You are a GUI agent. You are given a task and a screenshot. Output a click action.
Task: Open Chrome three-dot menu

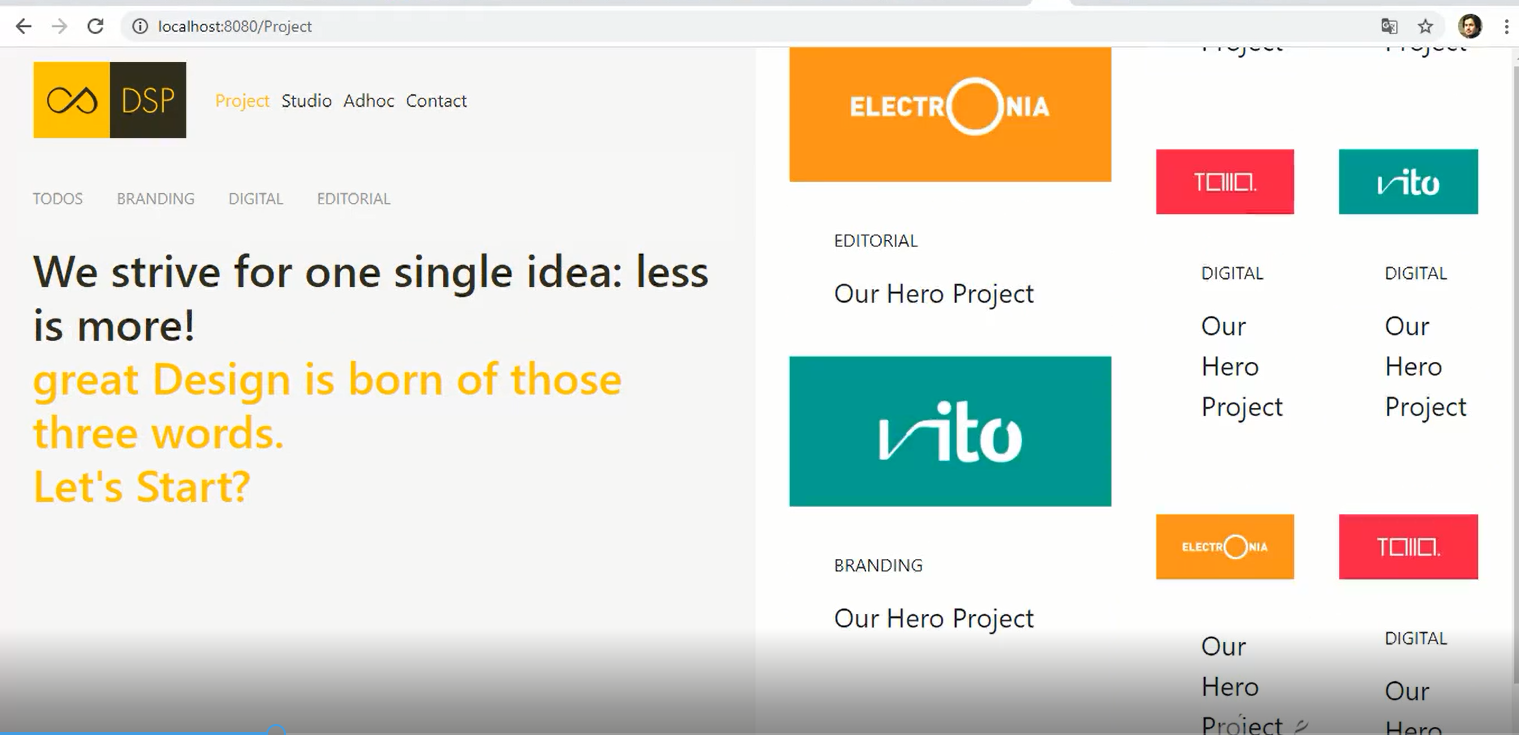(1506, 26)
